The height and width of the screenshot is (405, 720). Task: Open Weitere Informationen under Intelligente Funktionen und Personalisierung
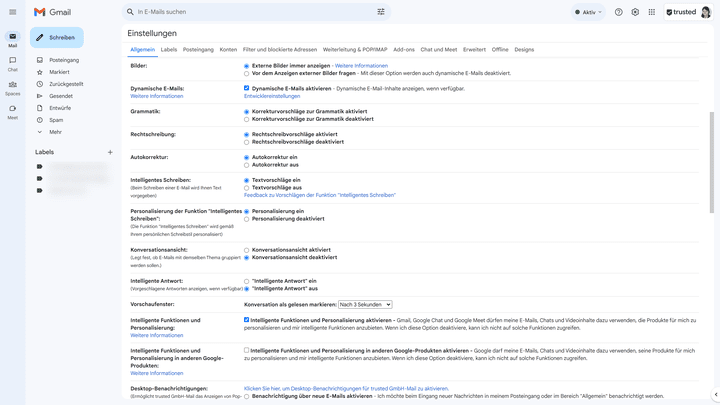157,335
